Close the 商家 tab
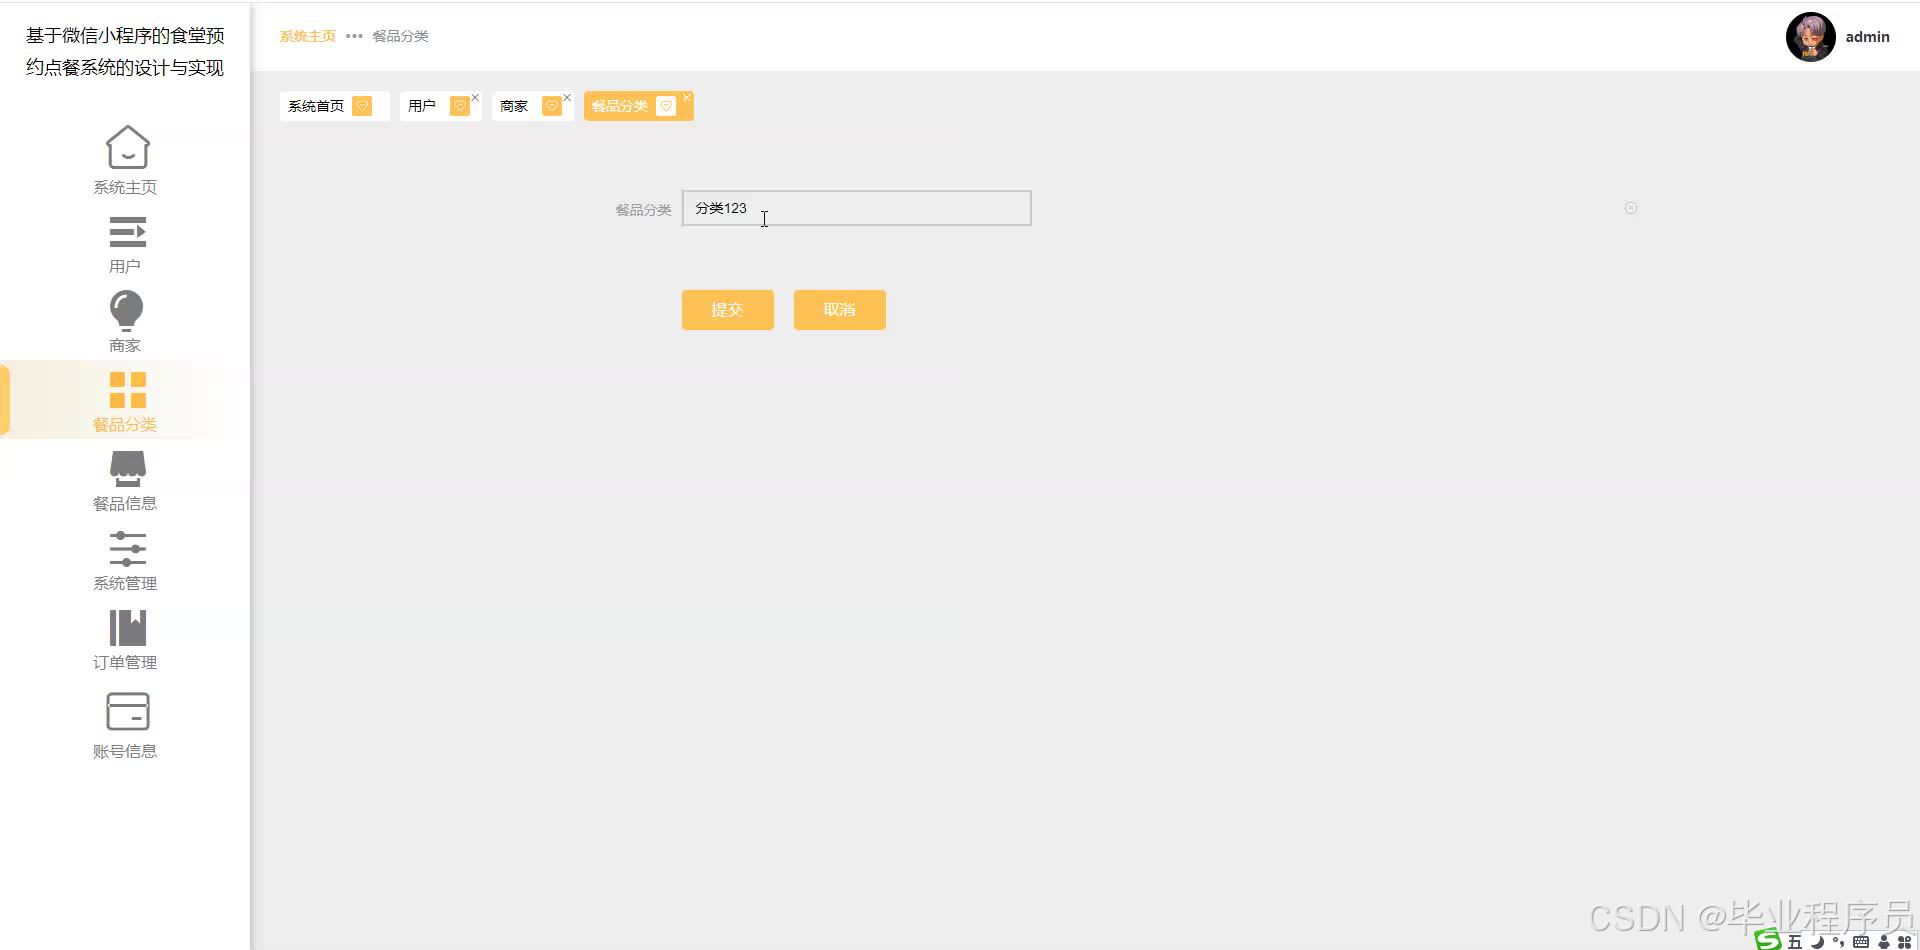 click(567, 97)
